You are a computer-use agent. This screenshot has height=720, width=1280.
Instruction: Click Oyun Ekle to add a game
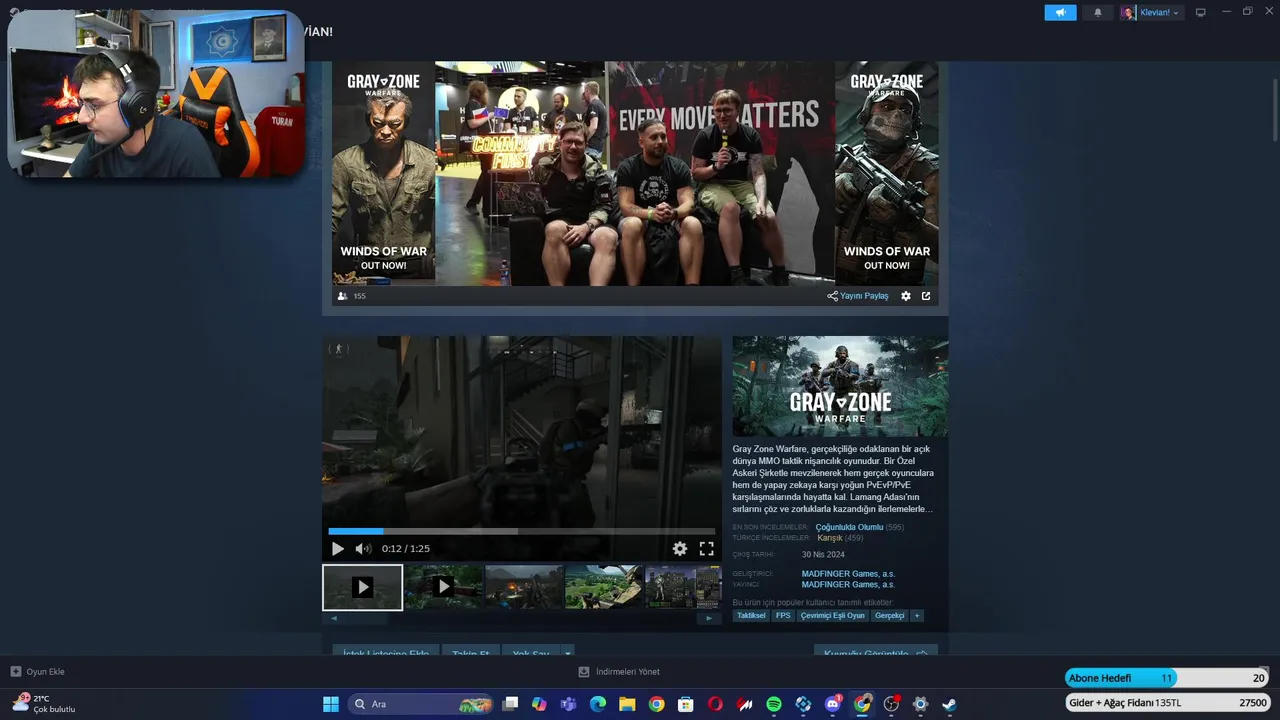(38, 672)
